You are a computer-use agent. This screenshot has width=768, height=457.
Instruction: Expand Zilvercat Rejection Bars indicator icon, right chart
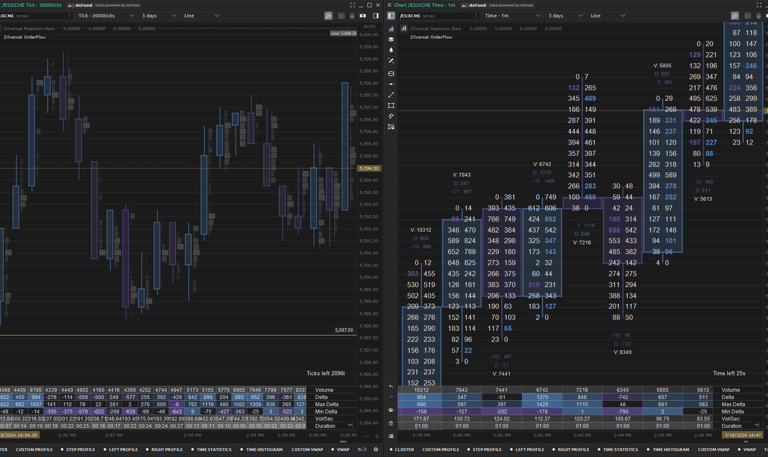tap(404, 28)
